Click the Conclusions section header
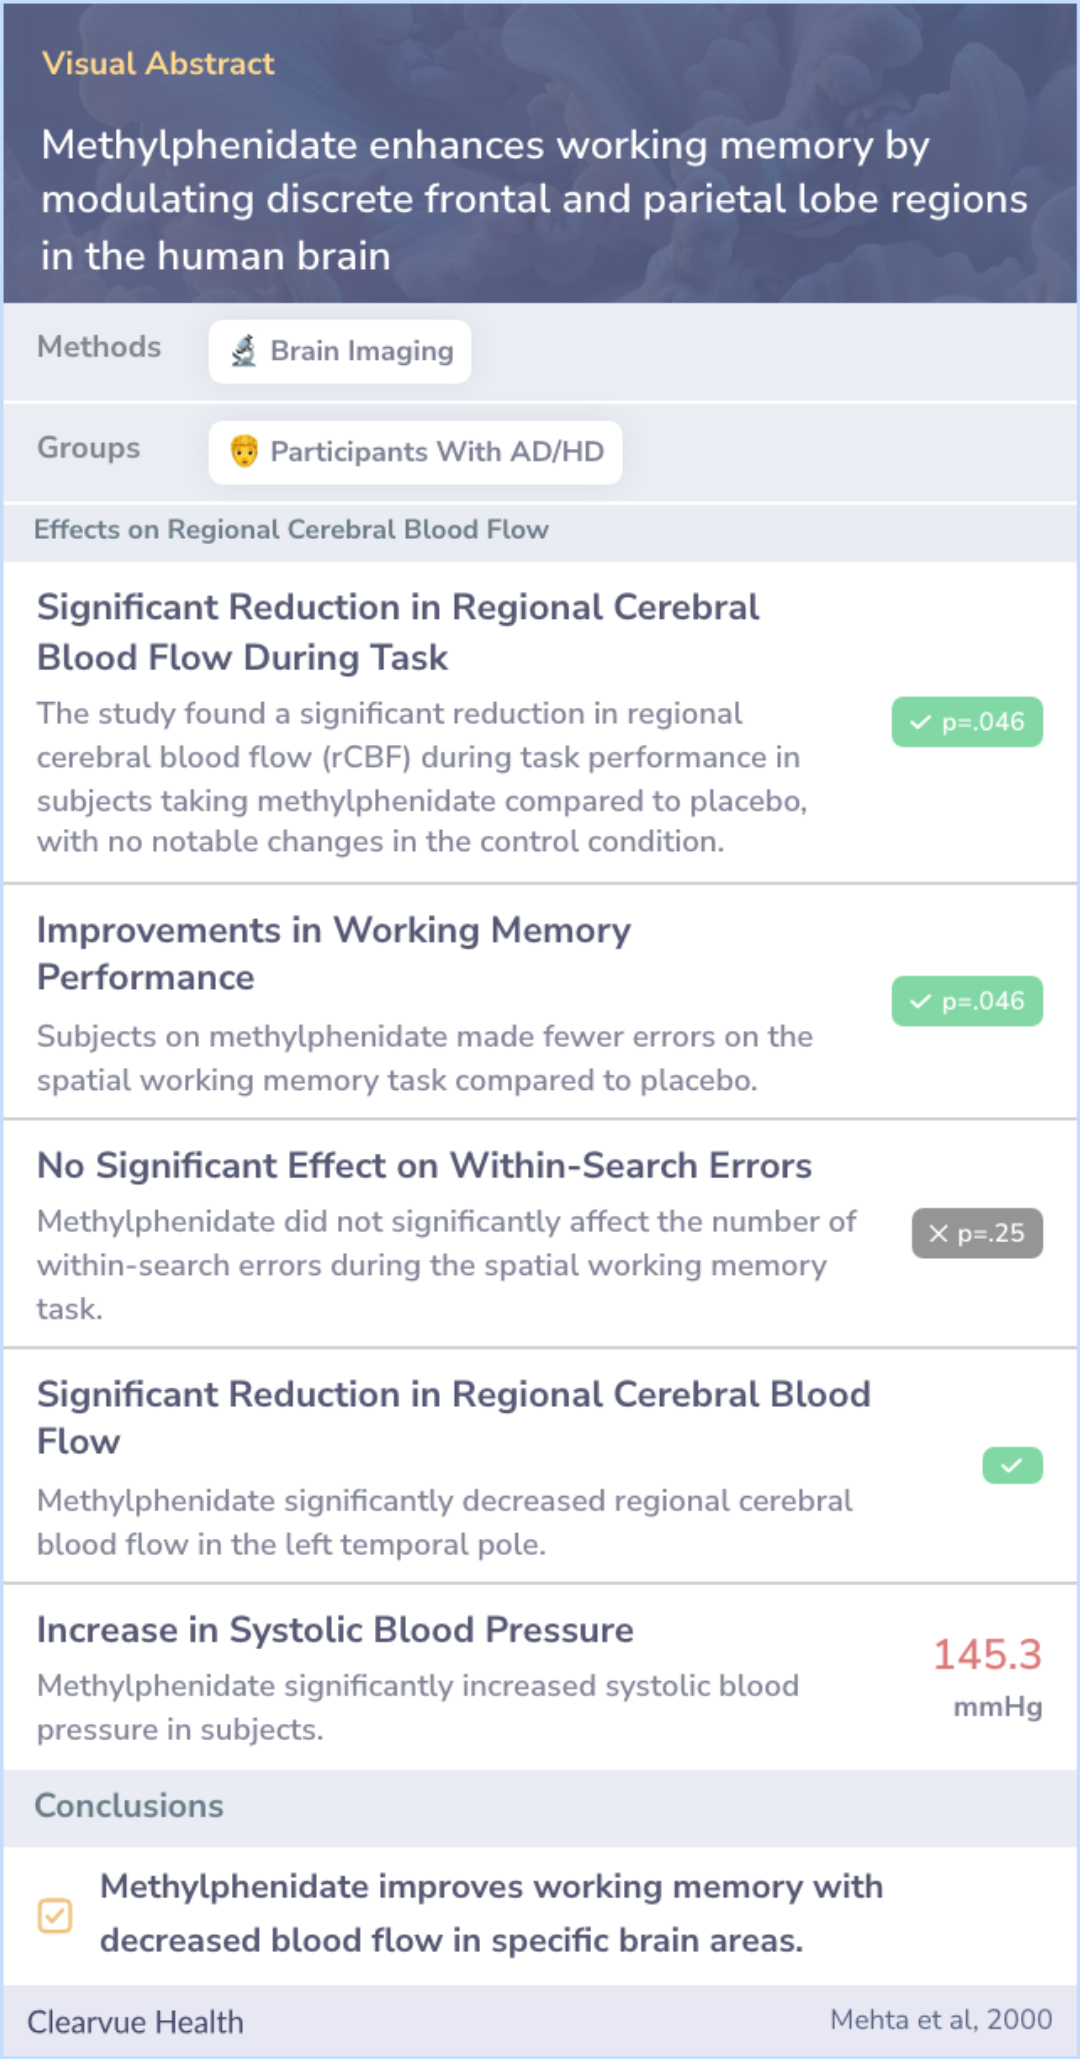This screenshot has width=1080, height=2059. (x=129, y=1806)
